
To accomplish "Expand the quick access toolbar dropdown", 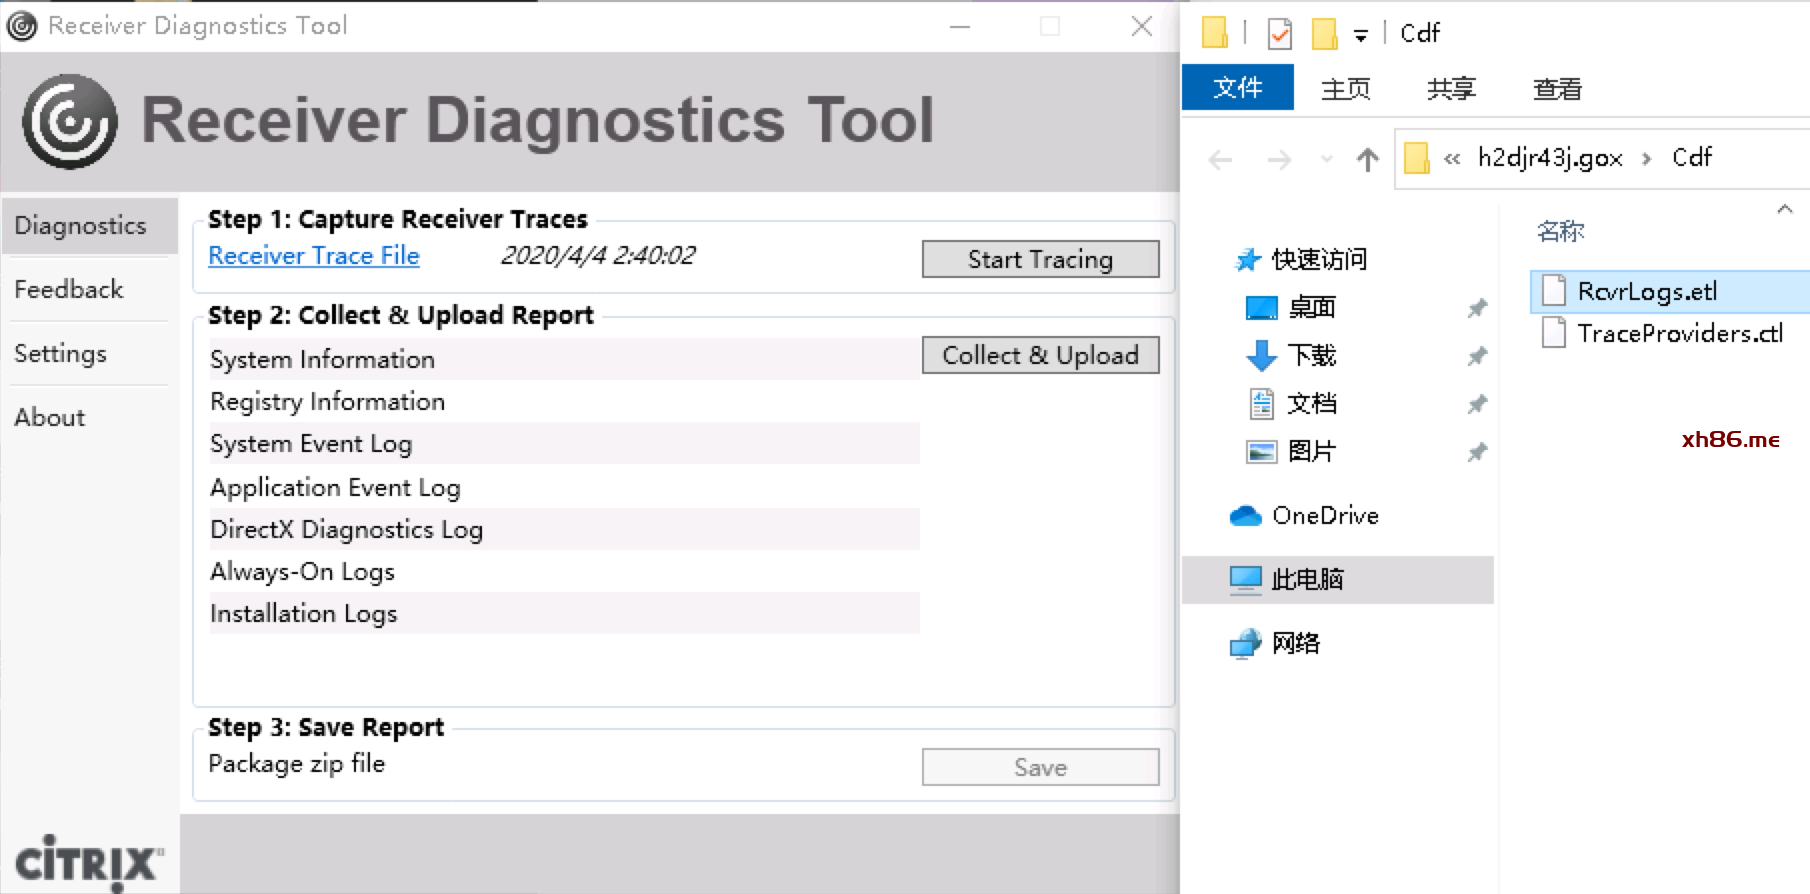I will click(x=1361, y=36).
